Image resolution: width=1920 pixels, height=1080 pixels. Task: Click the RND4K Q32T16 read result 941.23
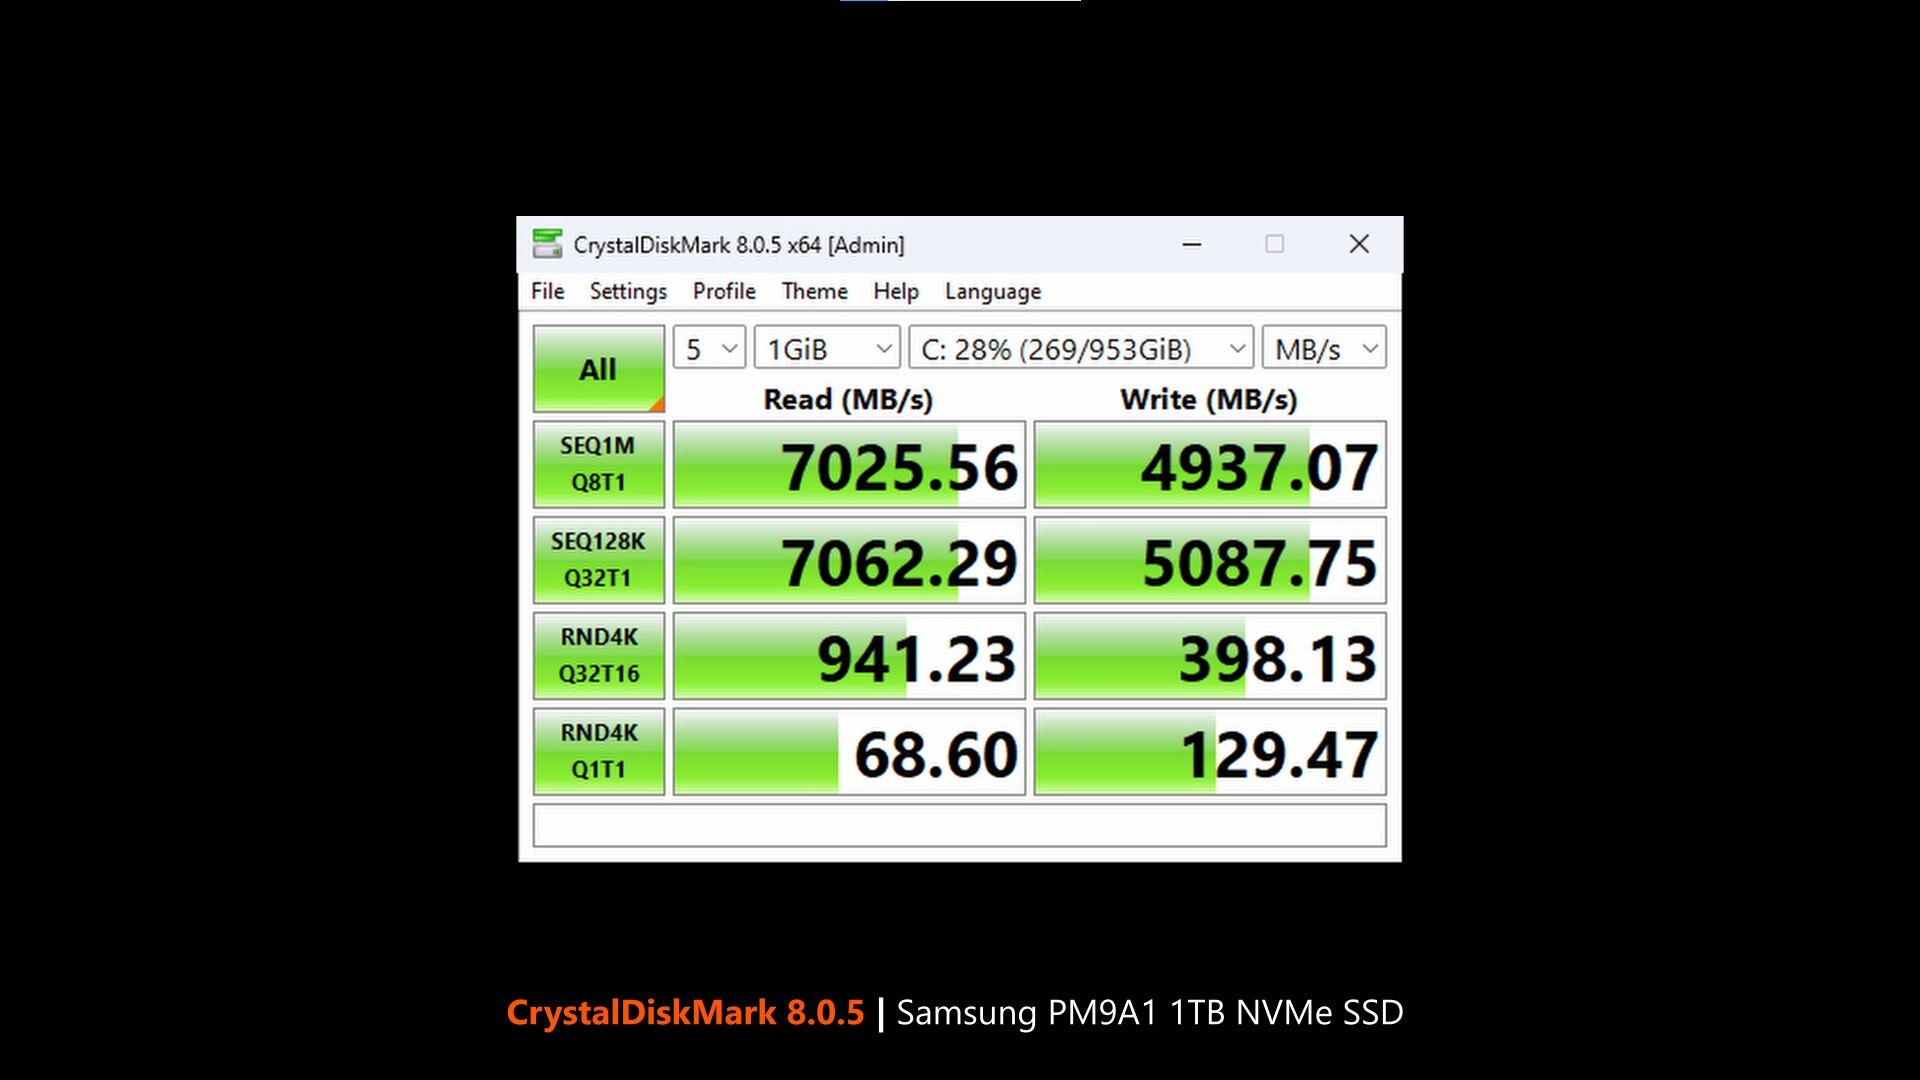(x=849, y=657)
